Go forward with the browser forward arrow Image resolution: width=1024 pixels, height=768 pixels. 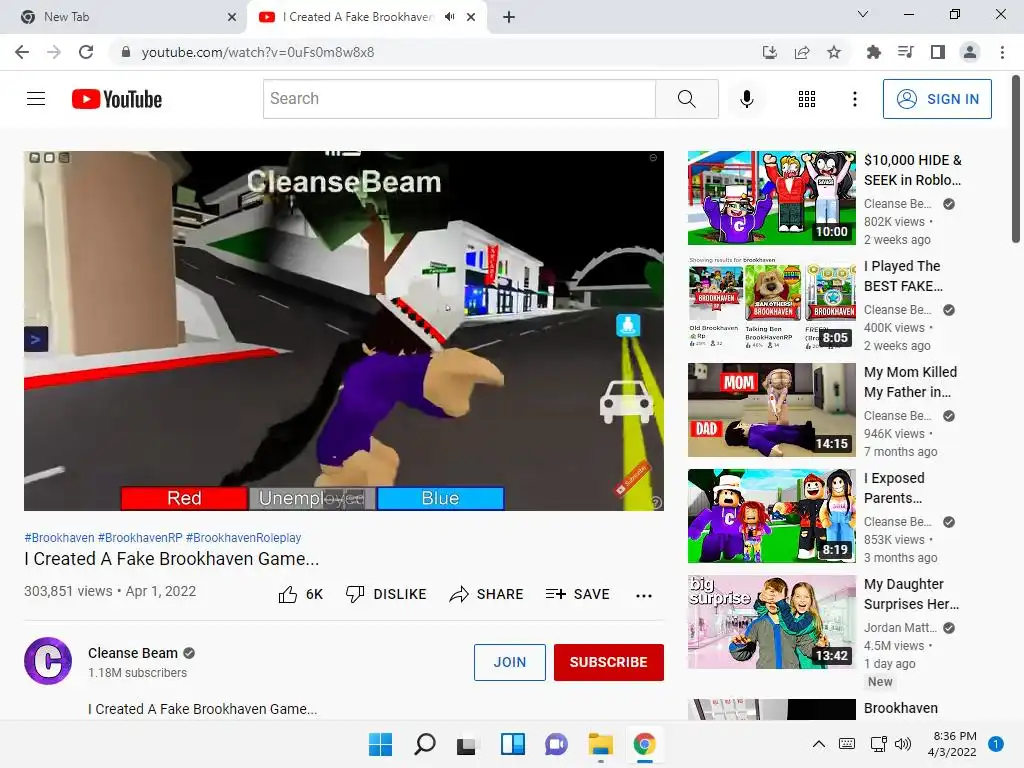[54, 52]
